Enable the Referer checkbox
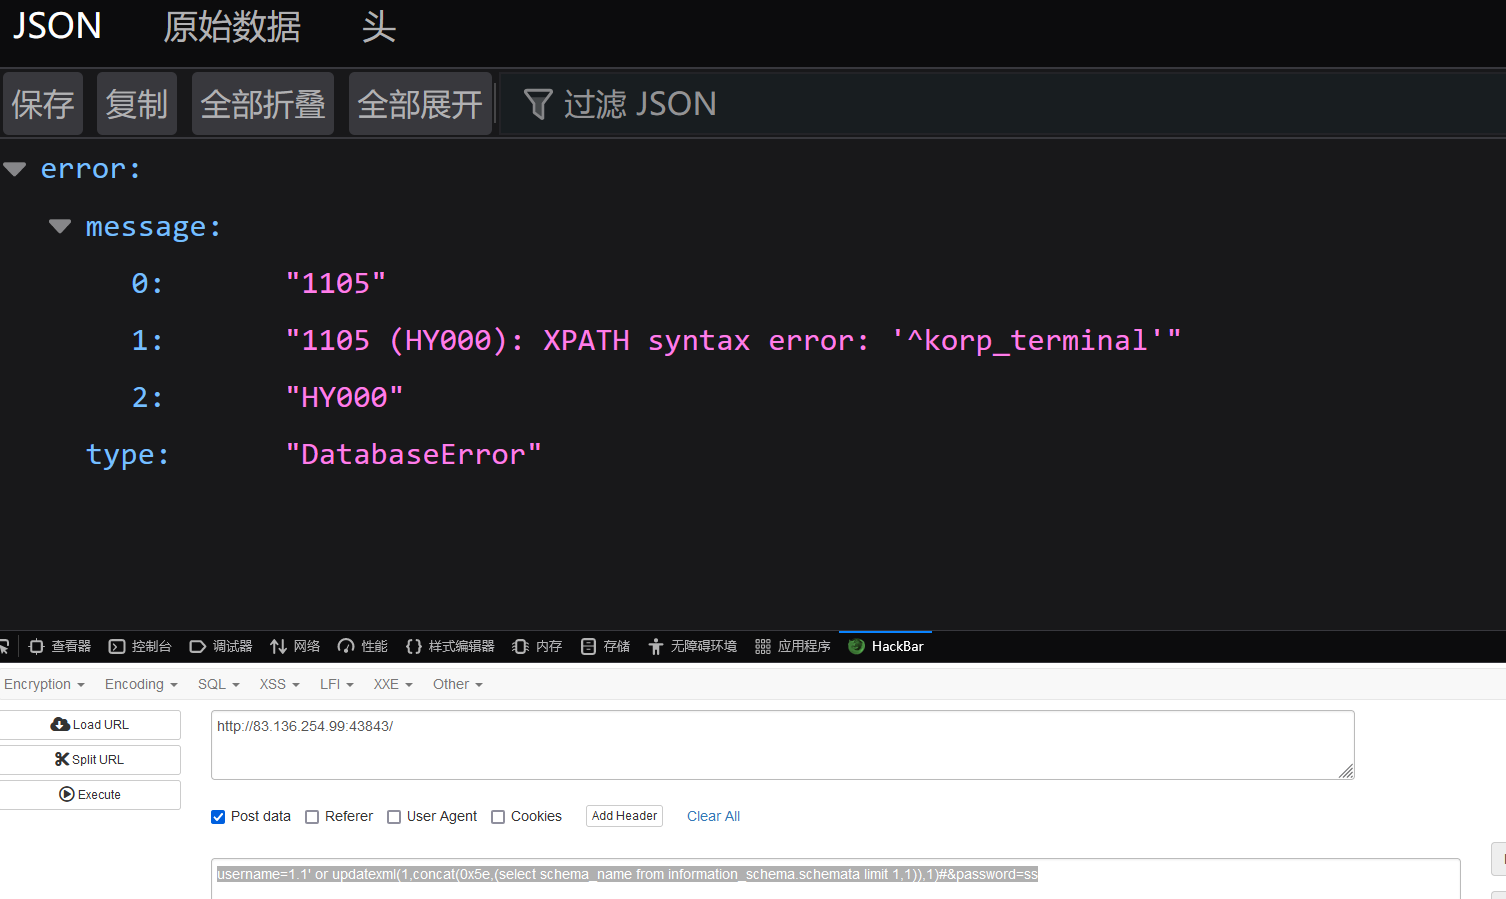The width and height of the screenshot is (1506, 899). tap(312, 817)
